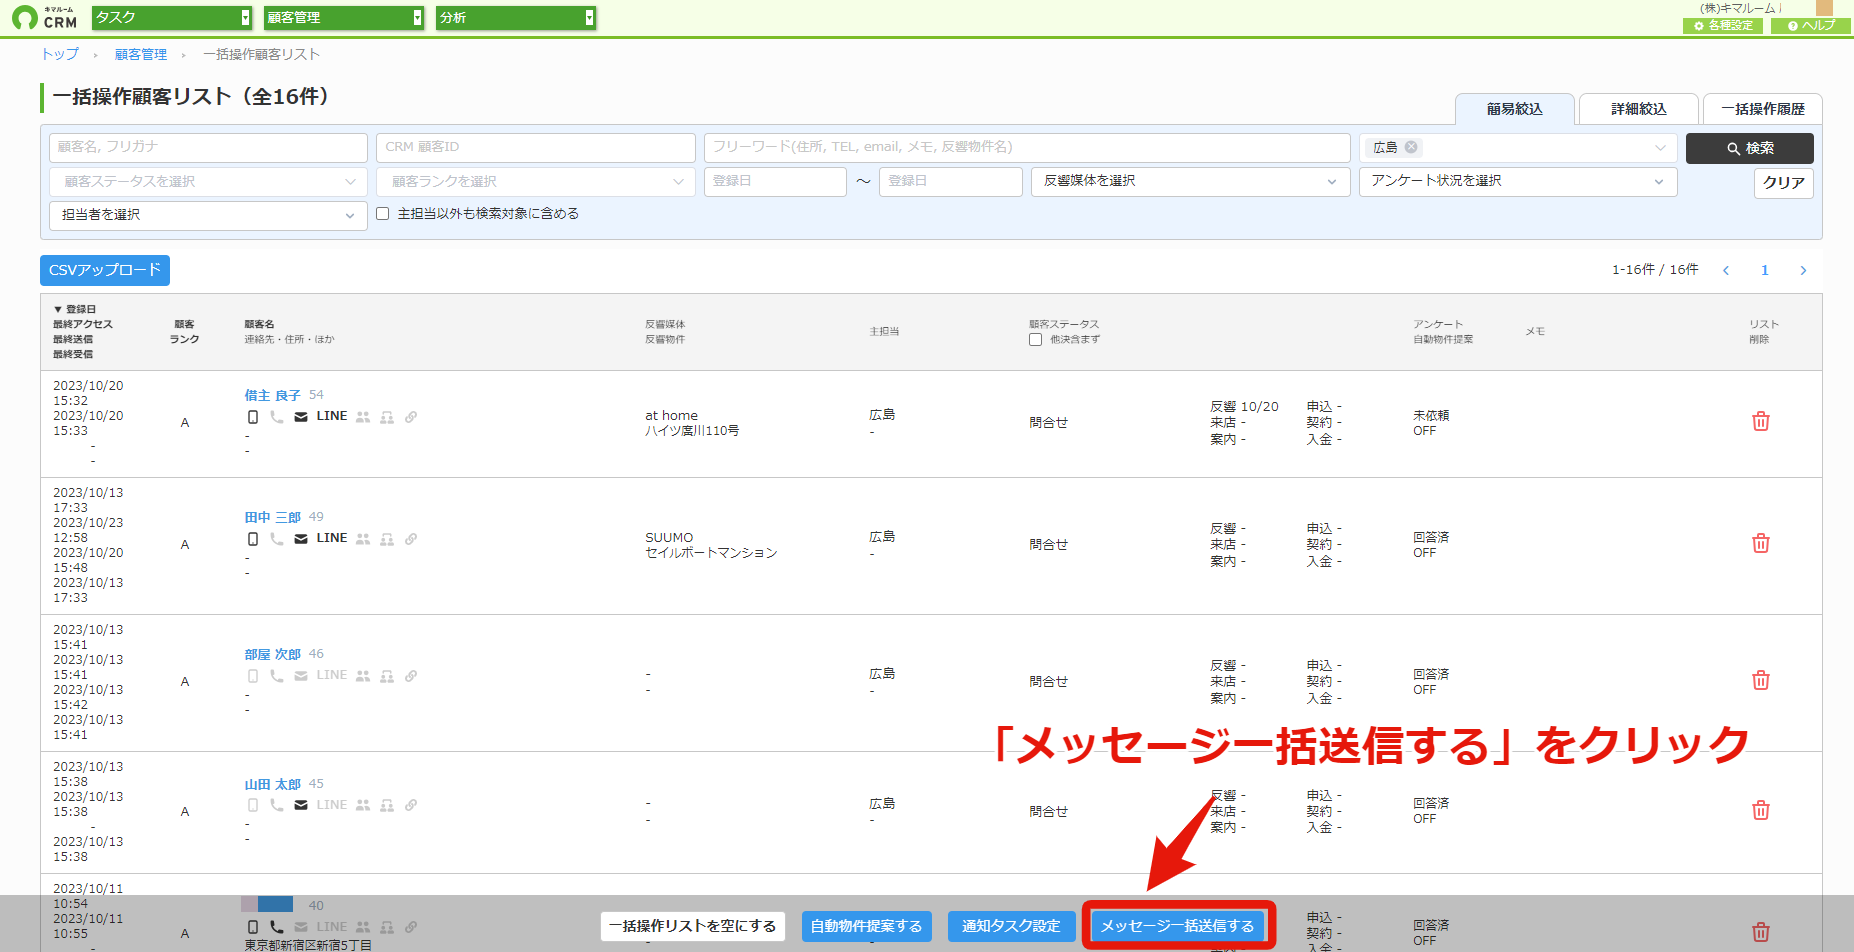Click link chain icon for 山田 太郎
Viewport: 1854px width, 952px height.
(411, 805)
